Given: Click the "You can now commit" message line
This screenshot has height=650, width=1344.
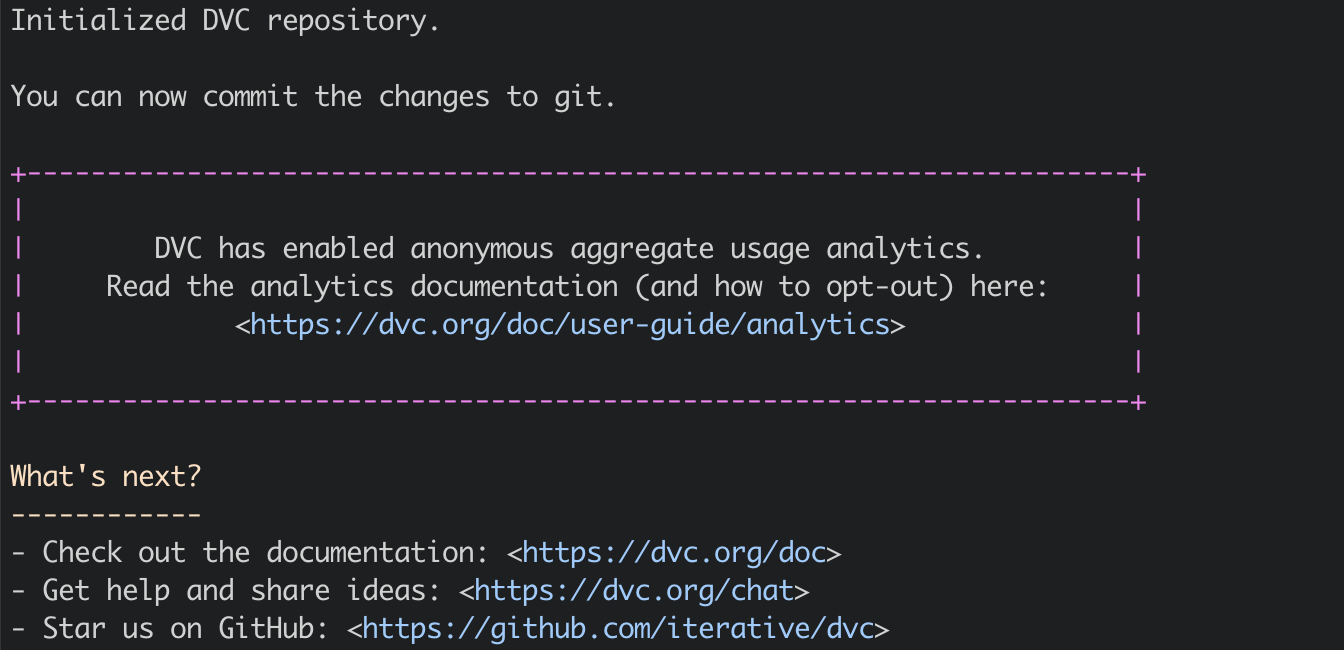Looking at the screenshot, I should [313, 96].
